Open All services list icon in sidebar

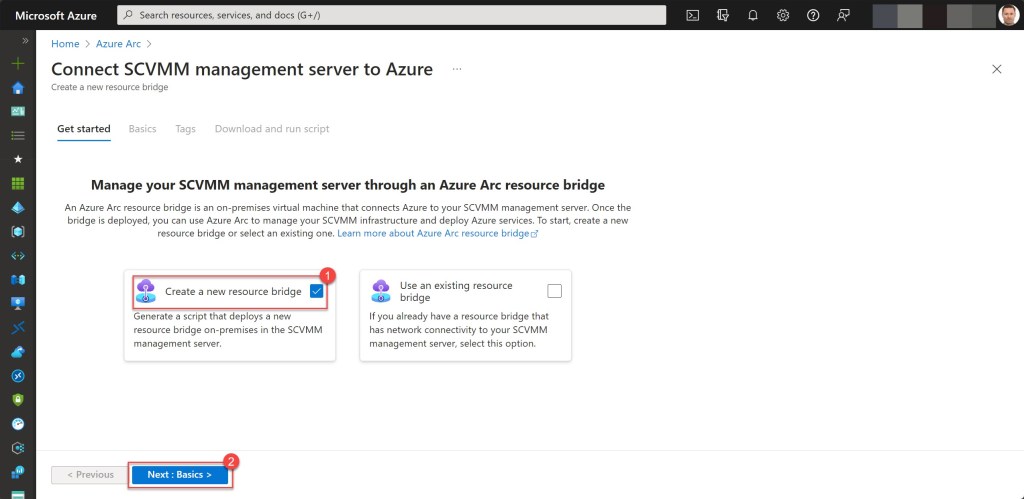coord(17,135)
